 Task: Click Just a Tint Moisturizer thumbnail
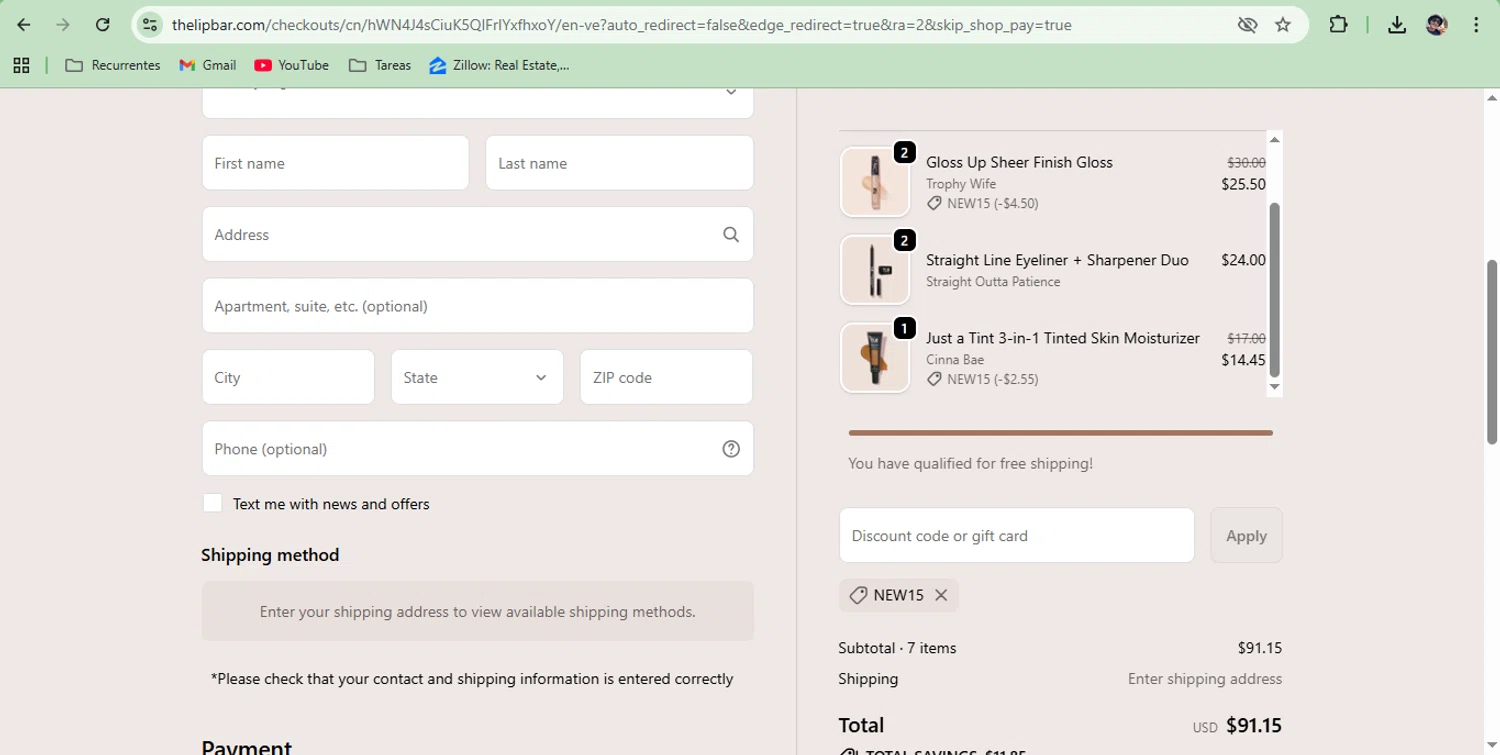click(875, 358)
